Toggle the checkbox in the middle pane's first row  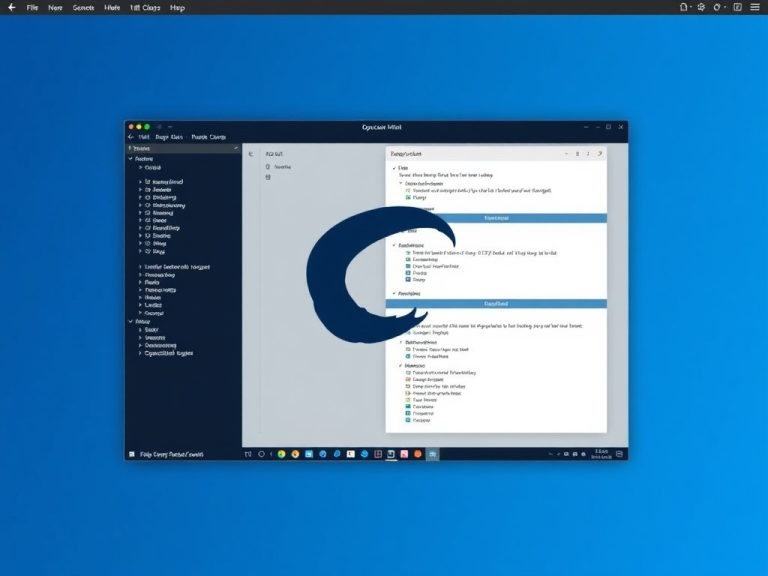click(268, 167)
